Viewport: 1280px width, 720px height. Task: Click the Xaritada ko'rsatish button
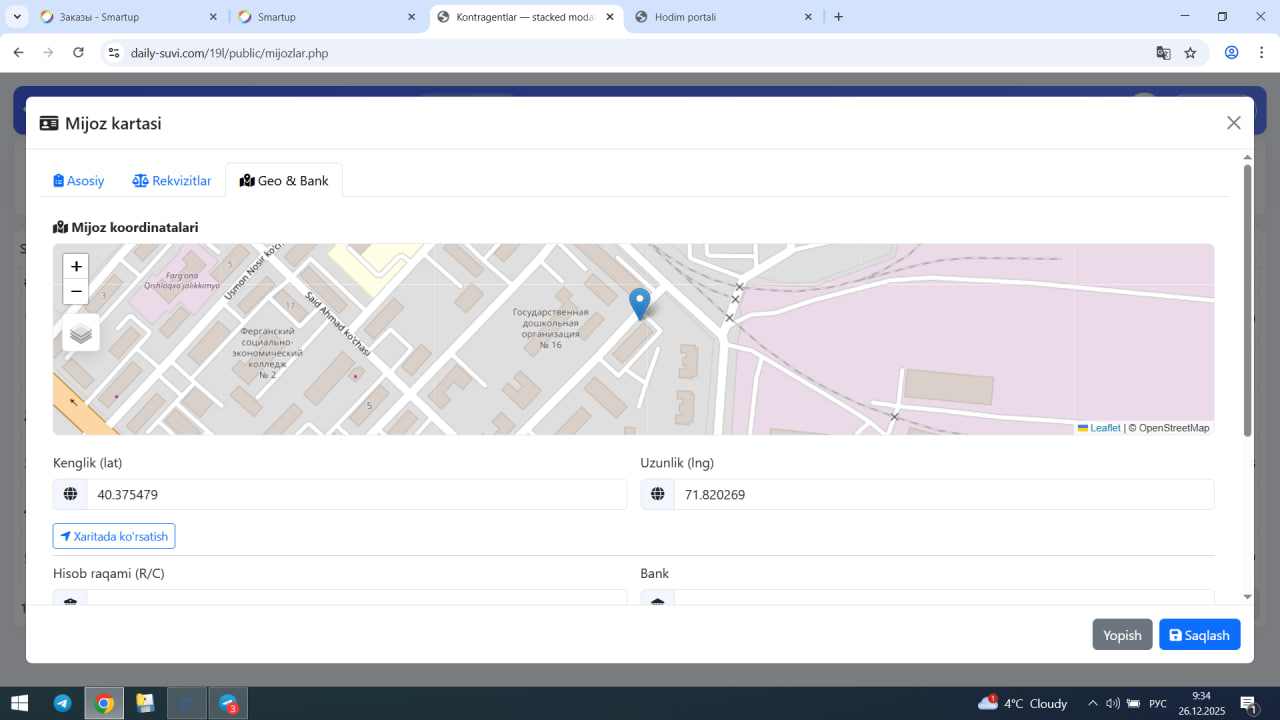114,536
